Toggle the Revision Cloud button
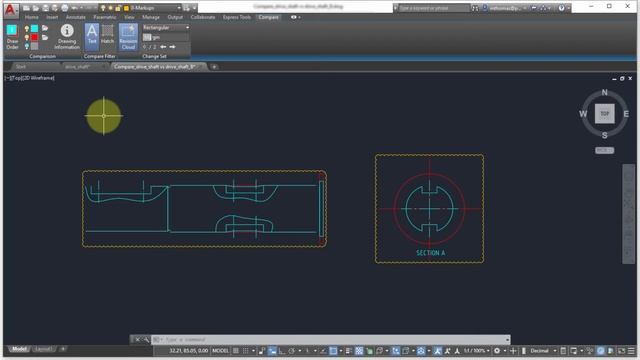Image resolution: width=640 pixels, height=360 pixels. tap(128, 37)
